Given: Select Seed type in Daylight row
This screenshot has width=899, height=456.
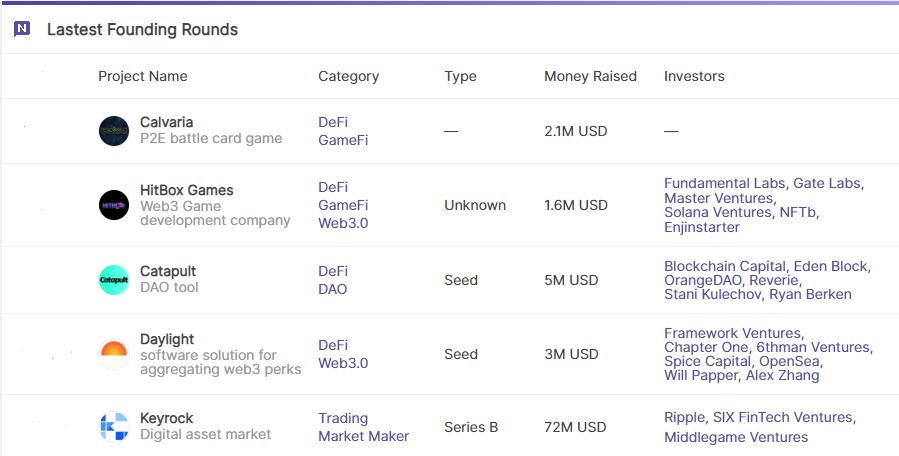Looking at the screenshot, I should pyautogui.click(x=461, y=354).
